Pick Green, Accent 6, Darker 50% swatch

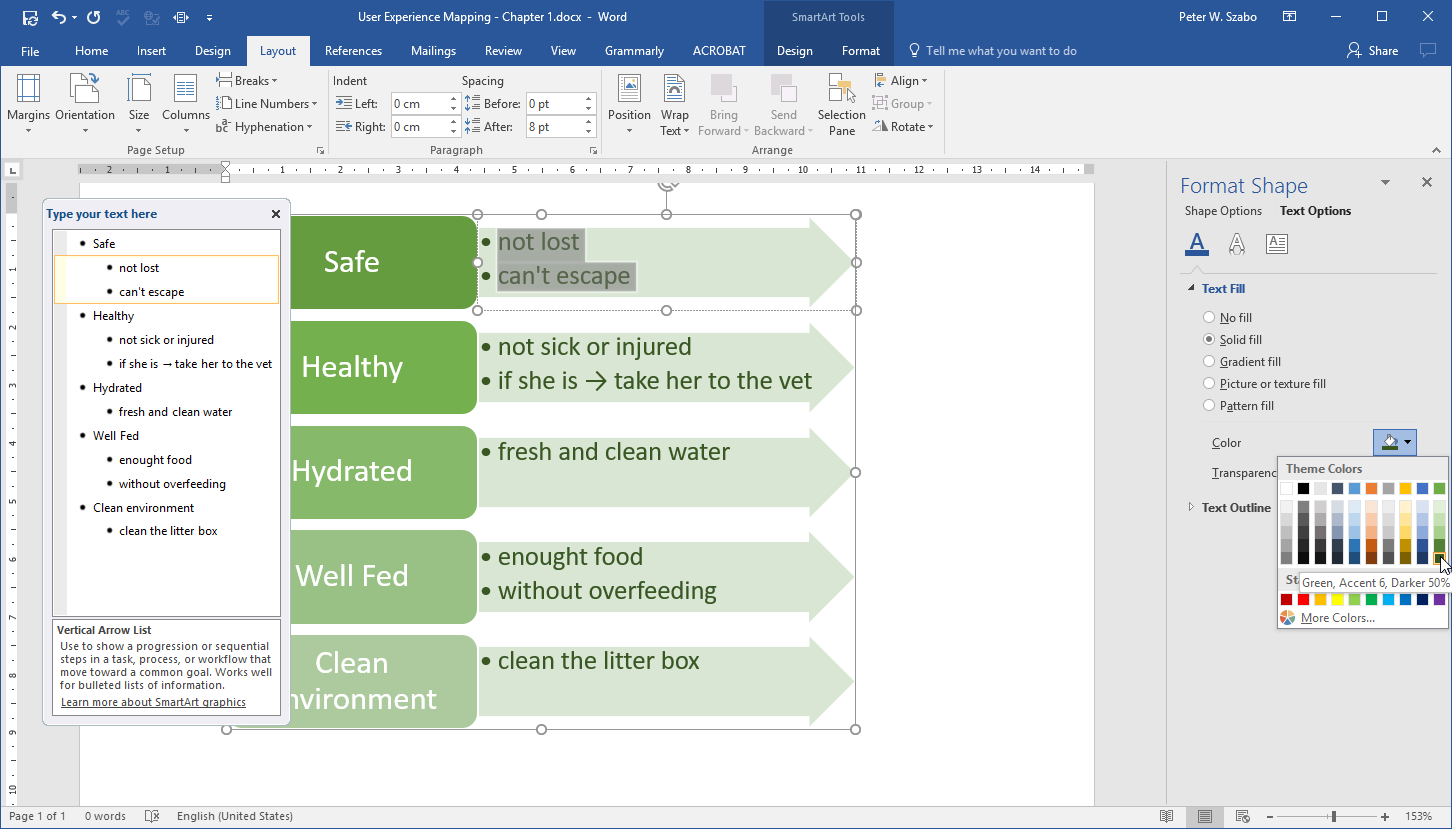(x=1439, y=559)
